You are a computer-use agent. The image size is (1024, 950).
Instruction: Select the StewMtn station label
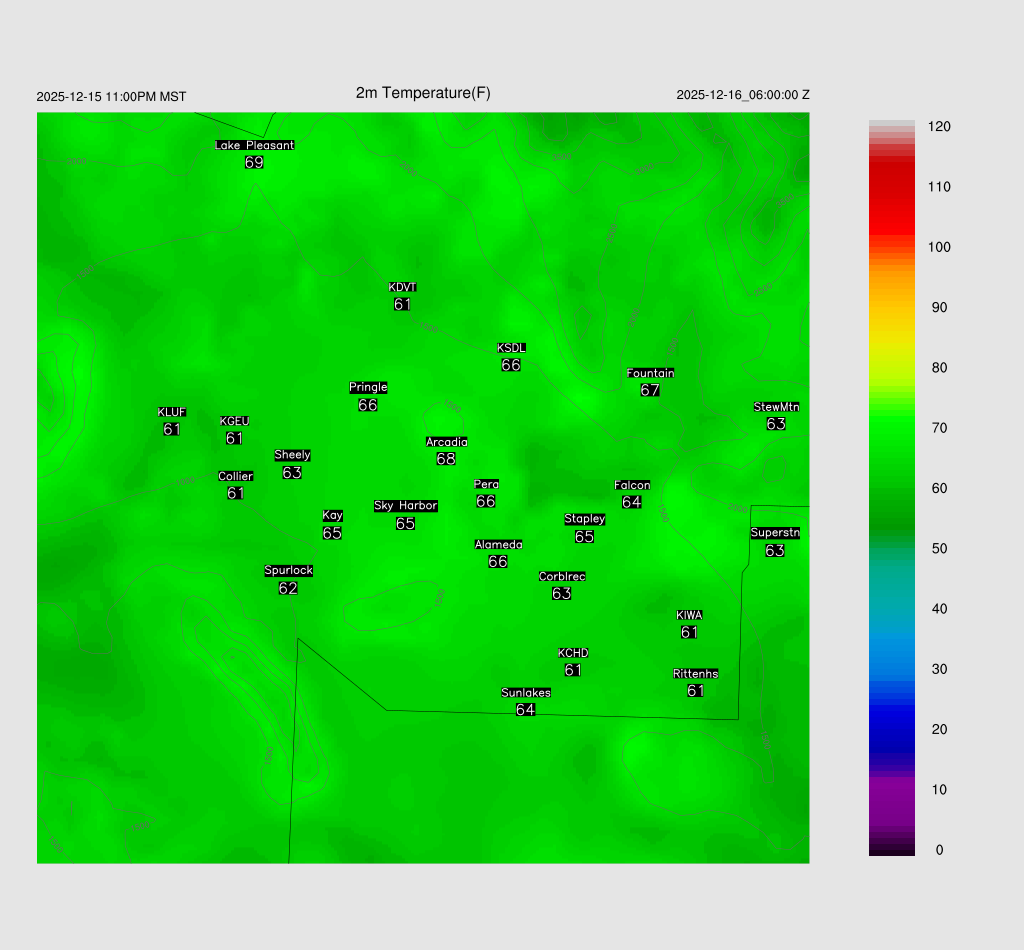(x=776, y=407)
